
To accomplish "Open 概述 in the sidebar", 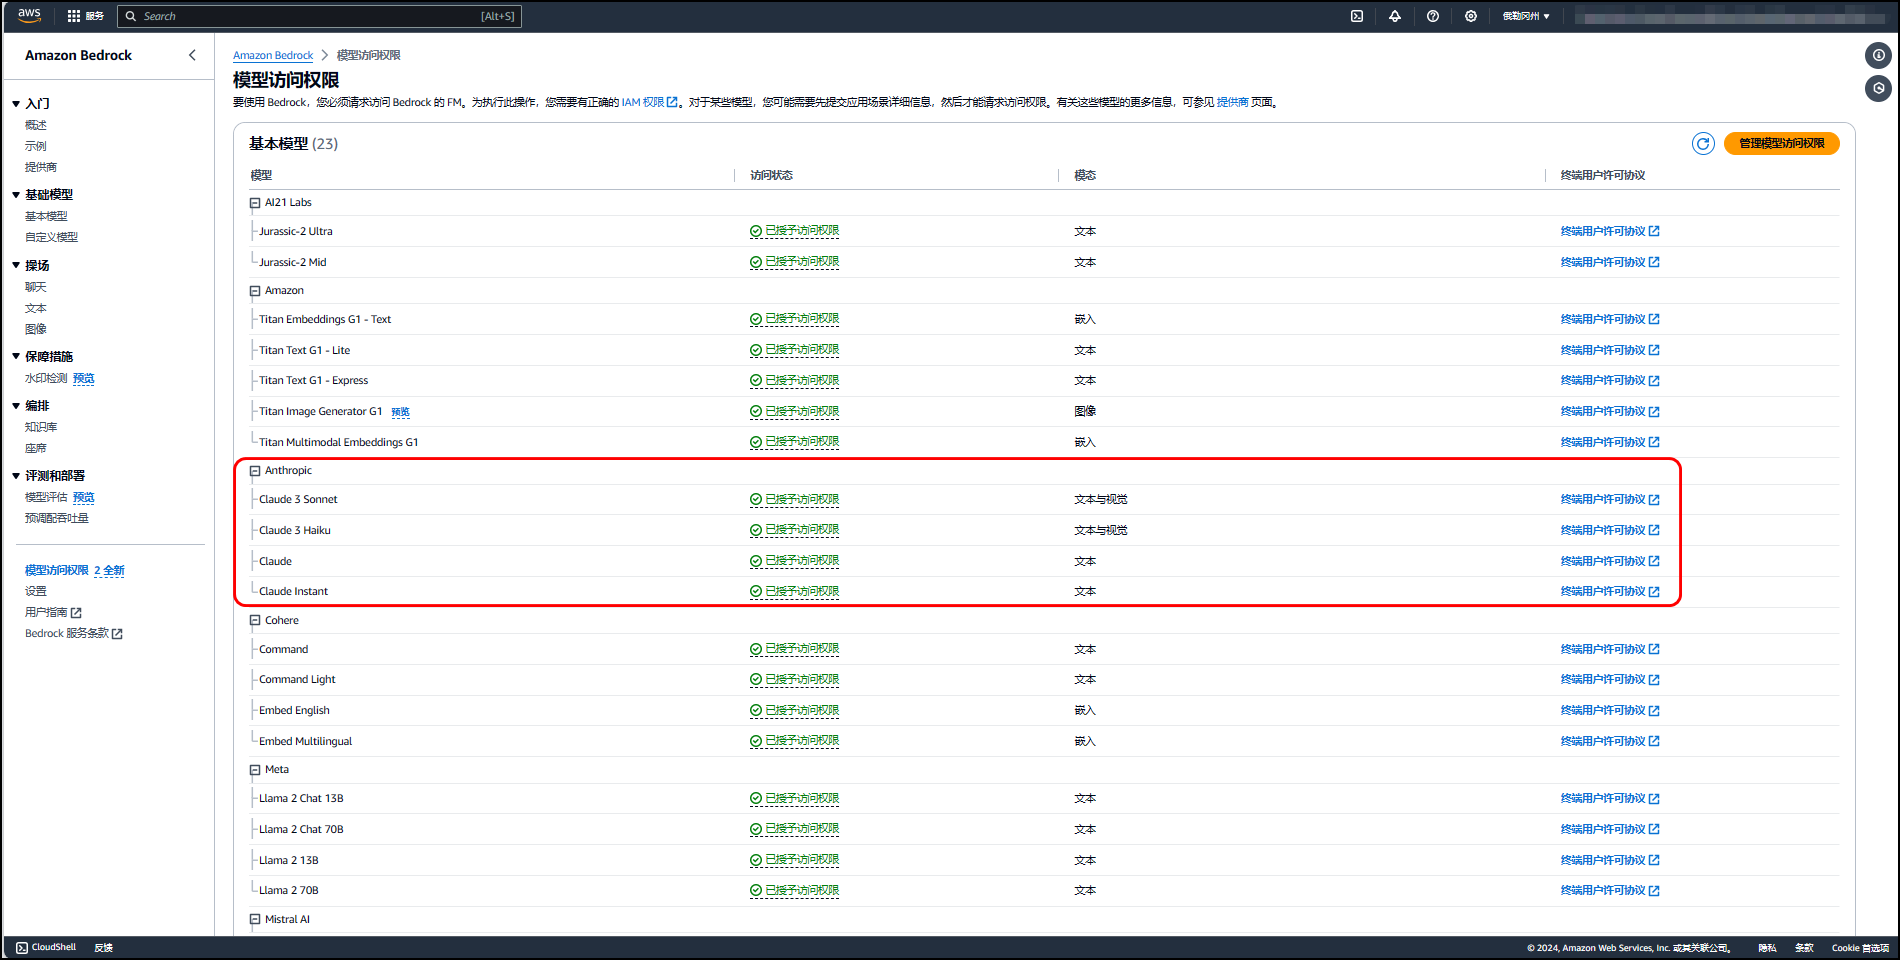I will click(x=36, y=125).
